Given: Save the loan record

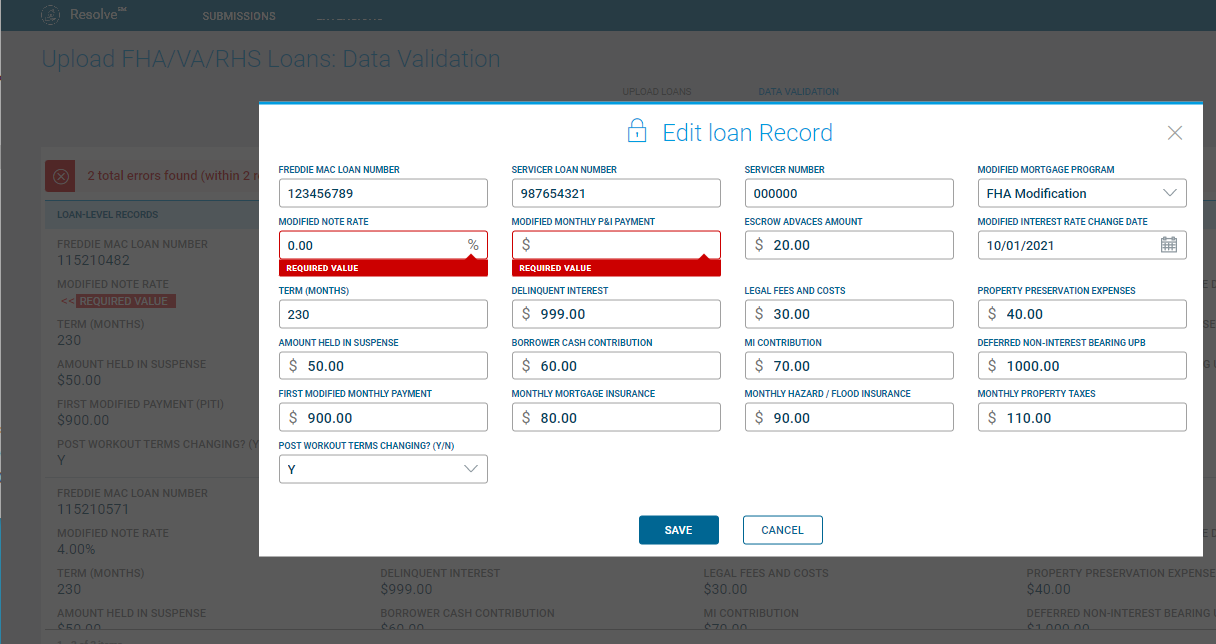Looking at the screenshot, I should [x=679, y=530].
